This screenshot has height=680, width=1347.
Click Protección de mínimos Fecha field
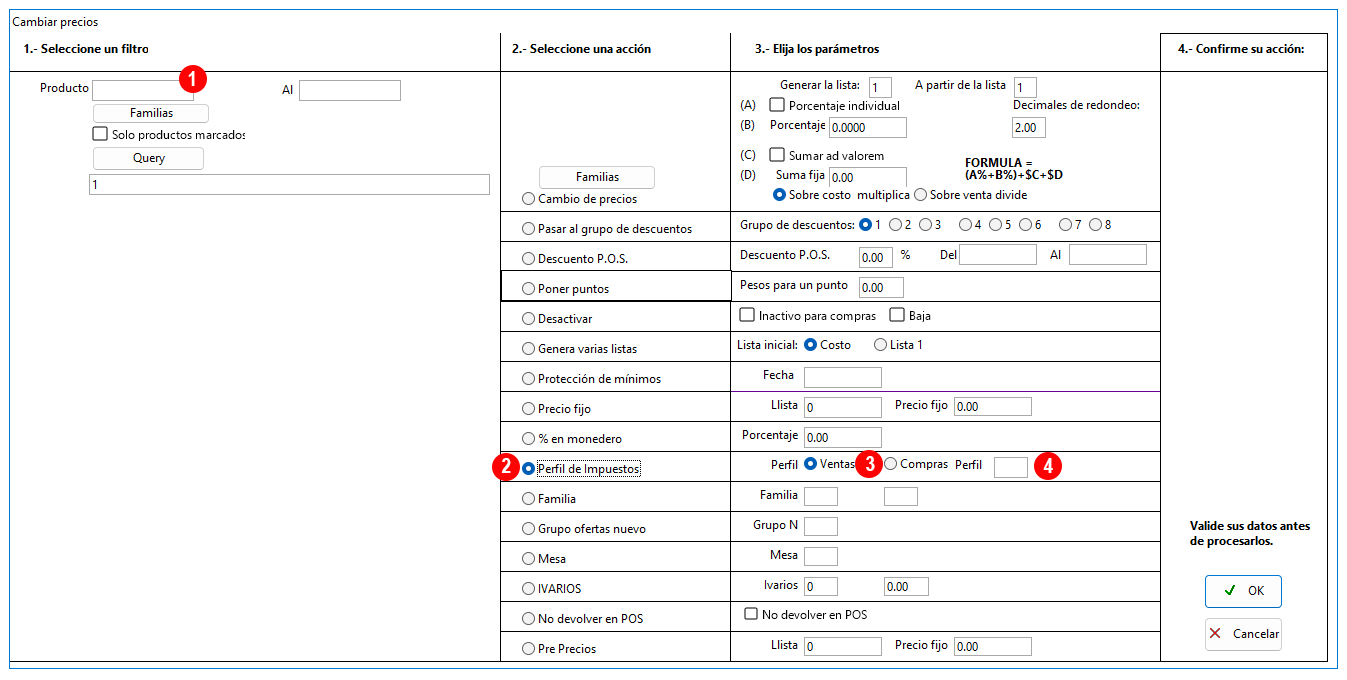click(843, 377)
